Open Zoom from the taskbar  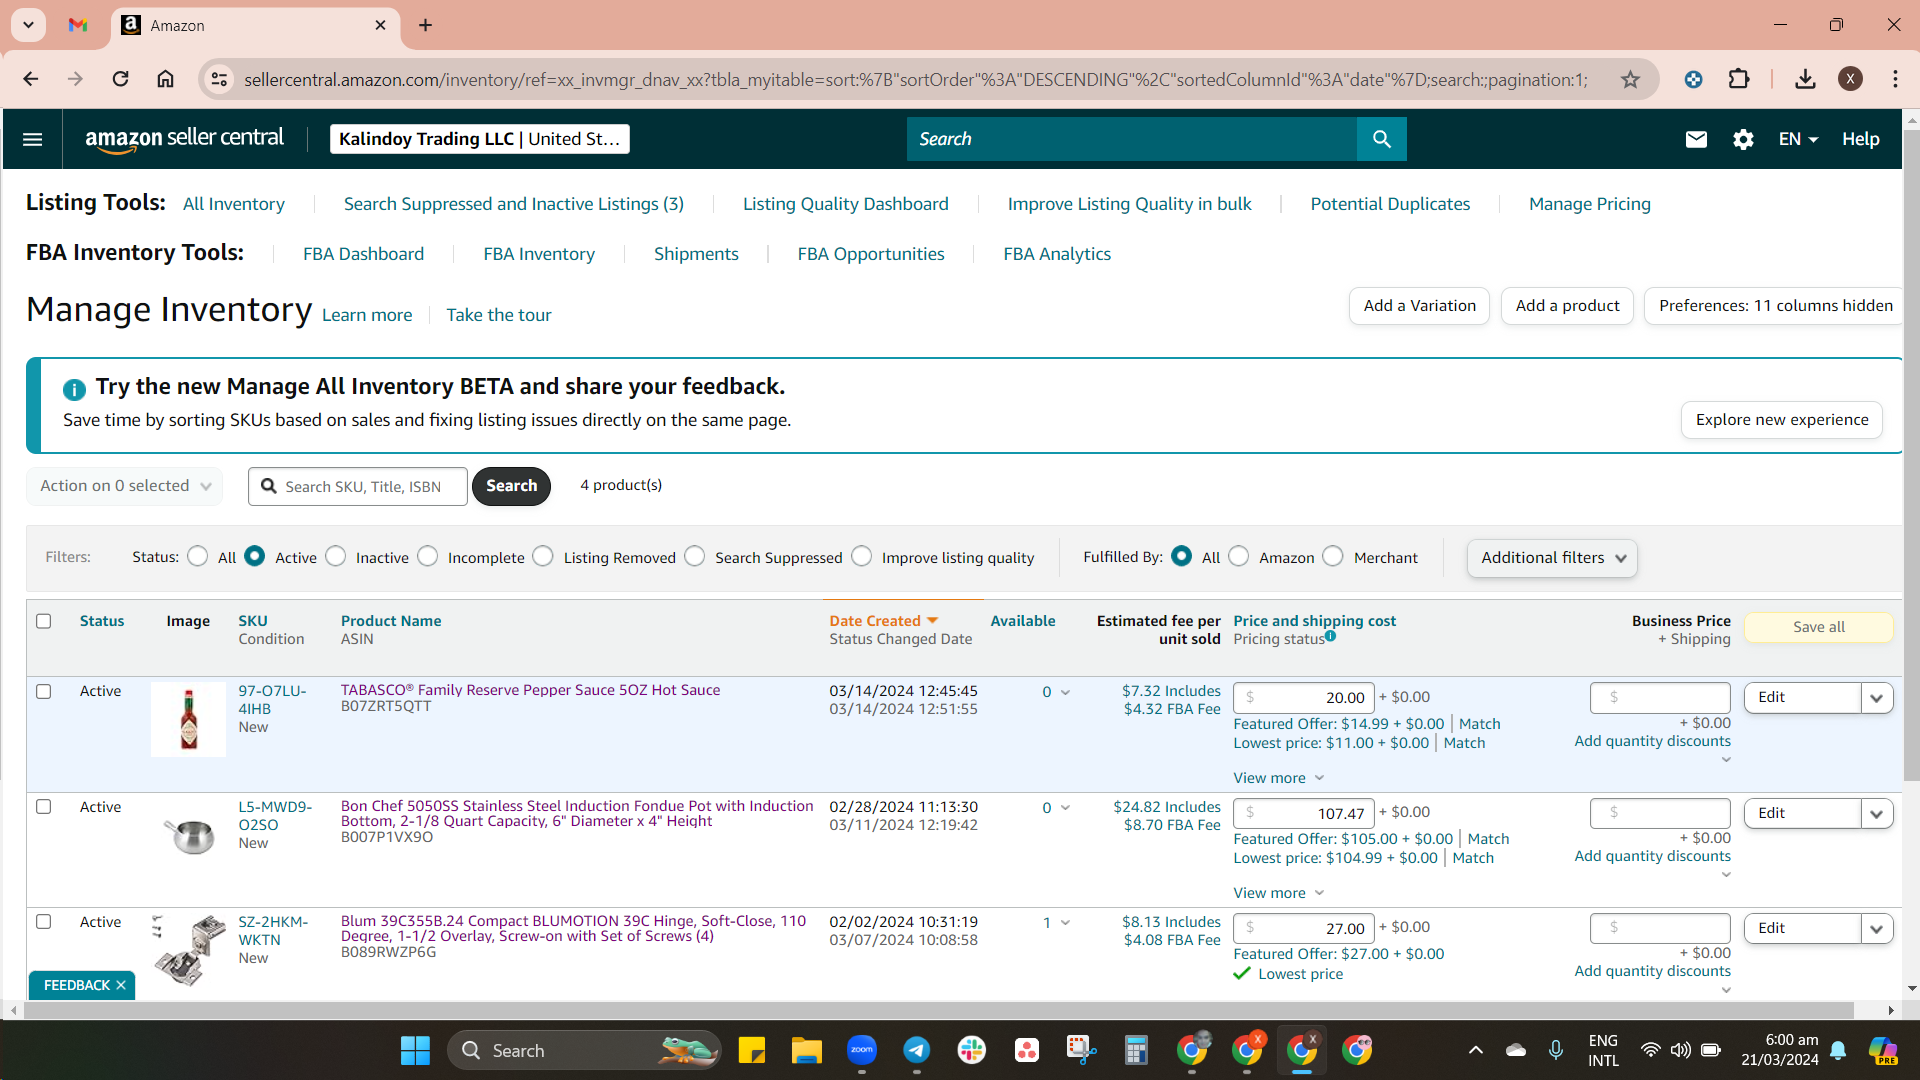(862, 1051)
